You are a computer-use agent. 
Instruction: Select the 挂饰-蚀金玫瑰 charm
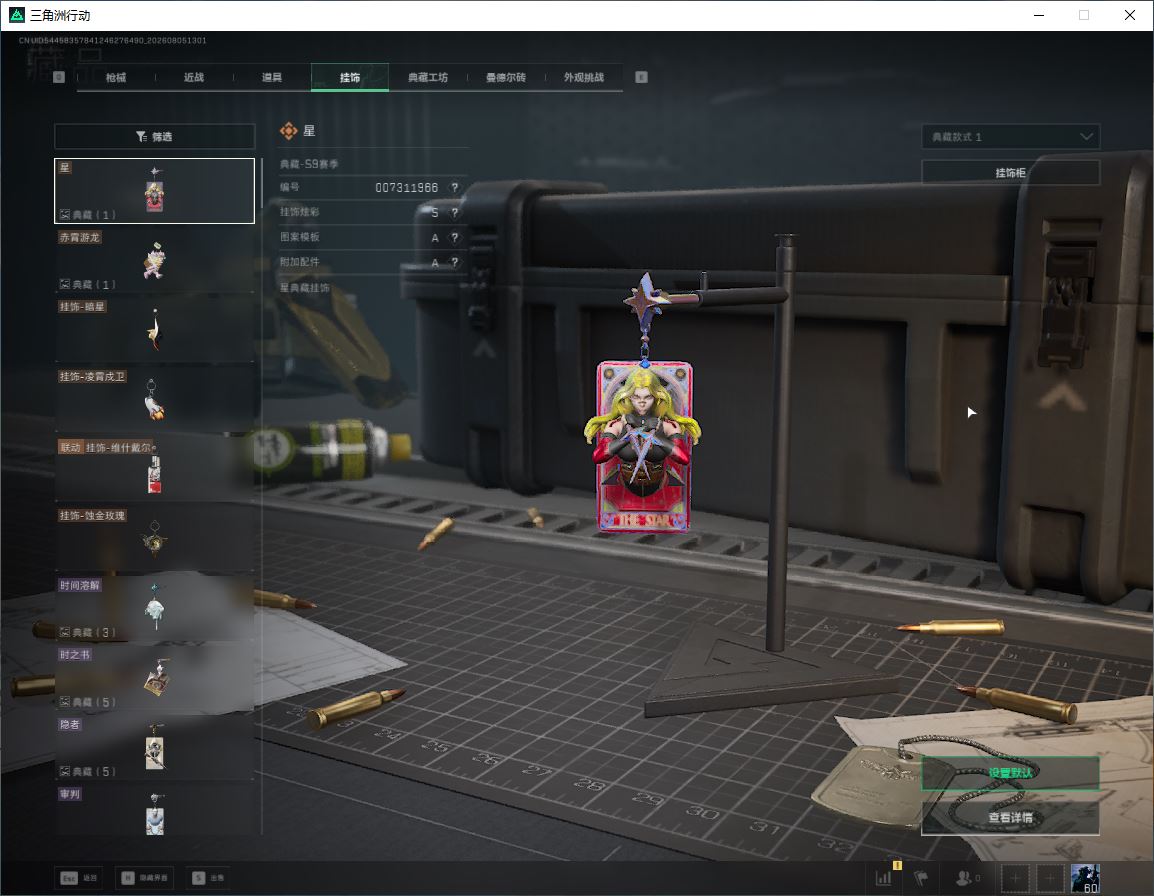155,539
